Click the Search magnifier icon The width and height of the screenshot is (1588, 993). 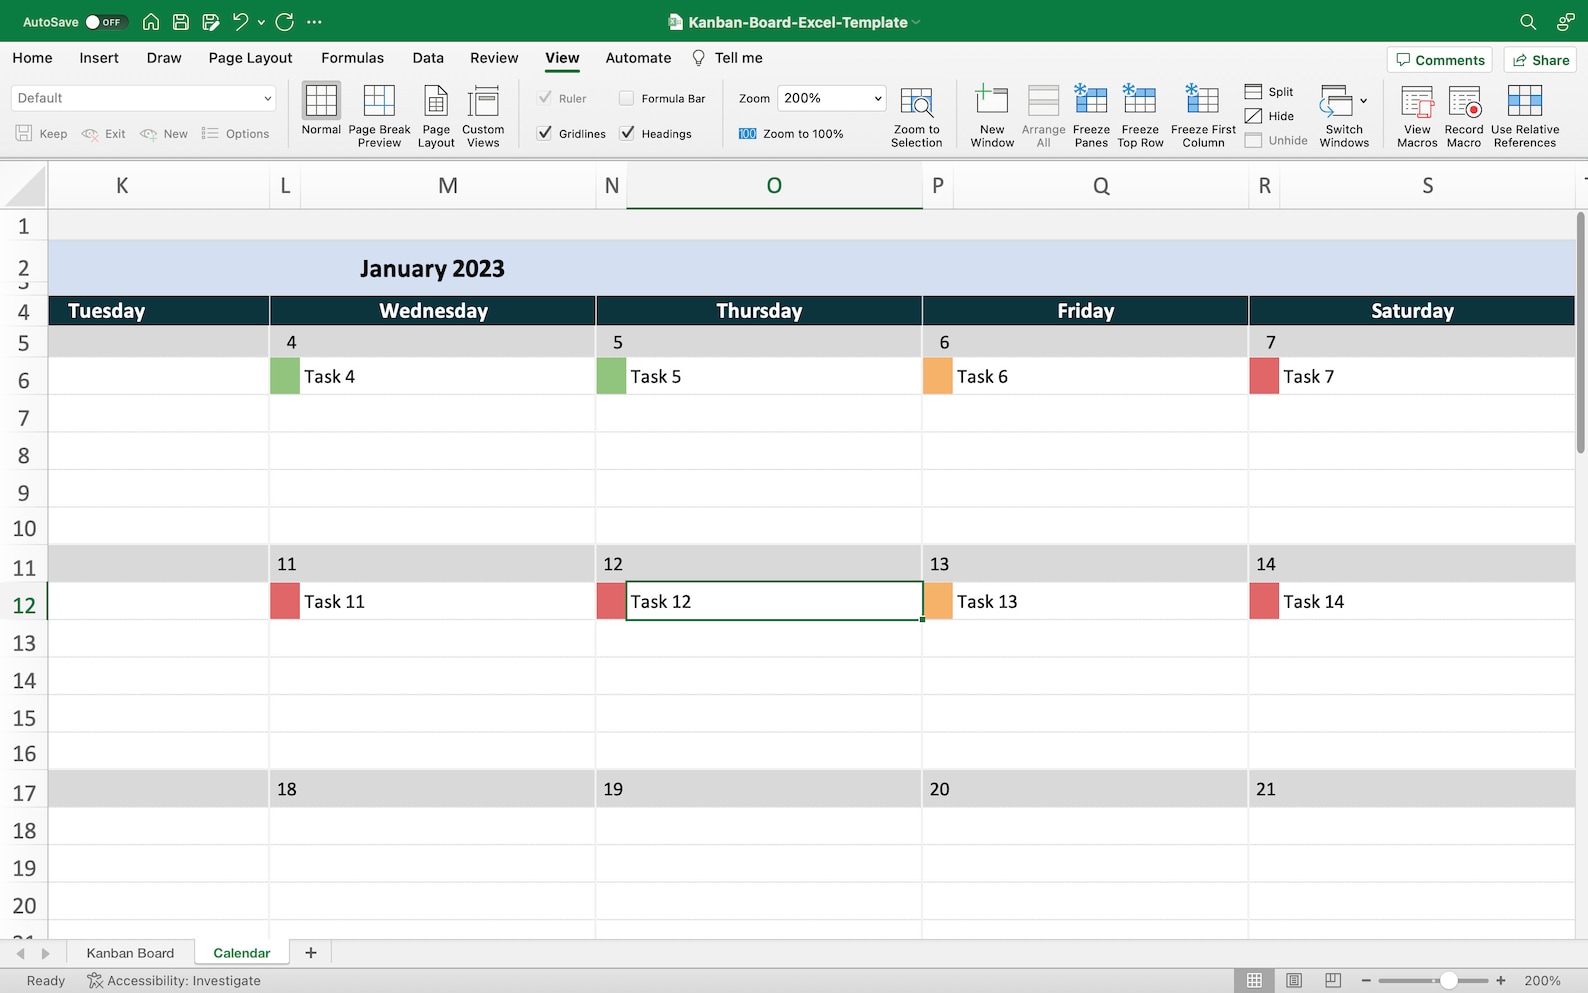tap(1528, 21)
